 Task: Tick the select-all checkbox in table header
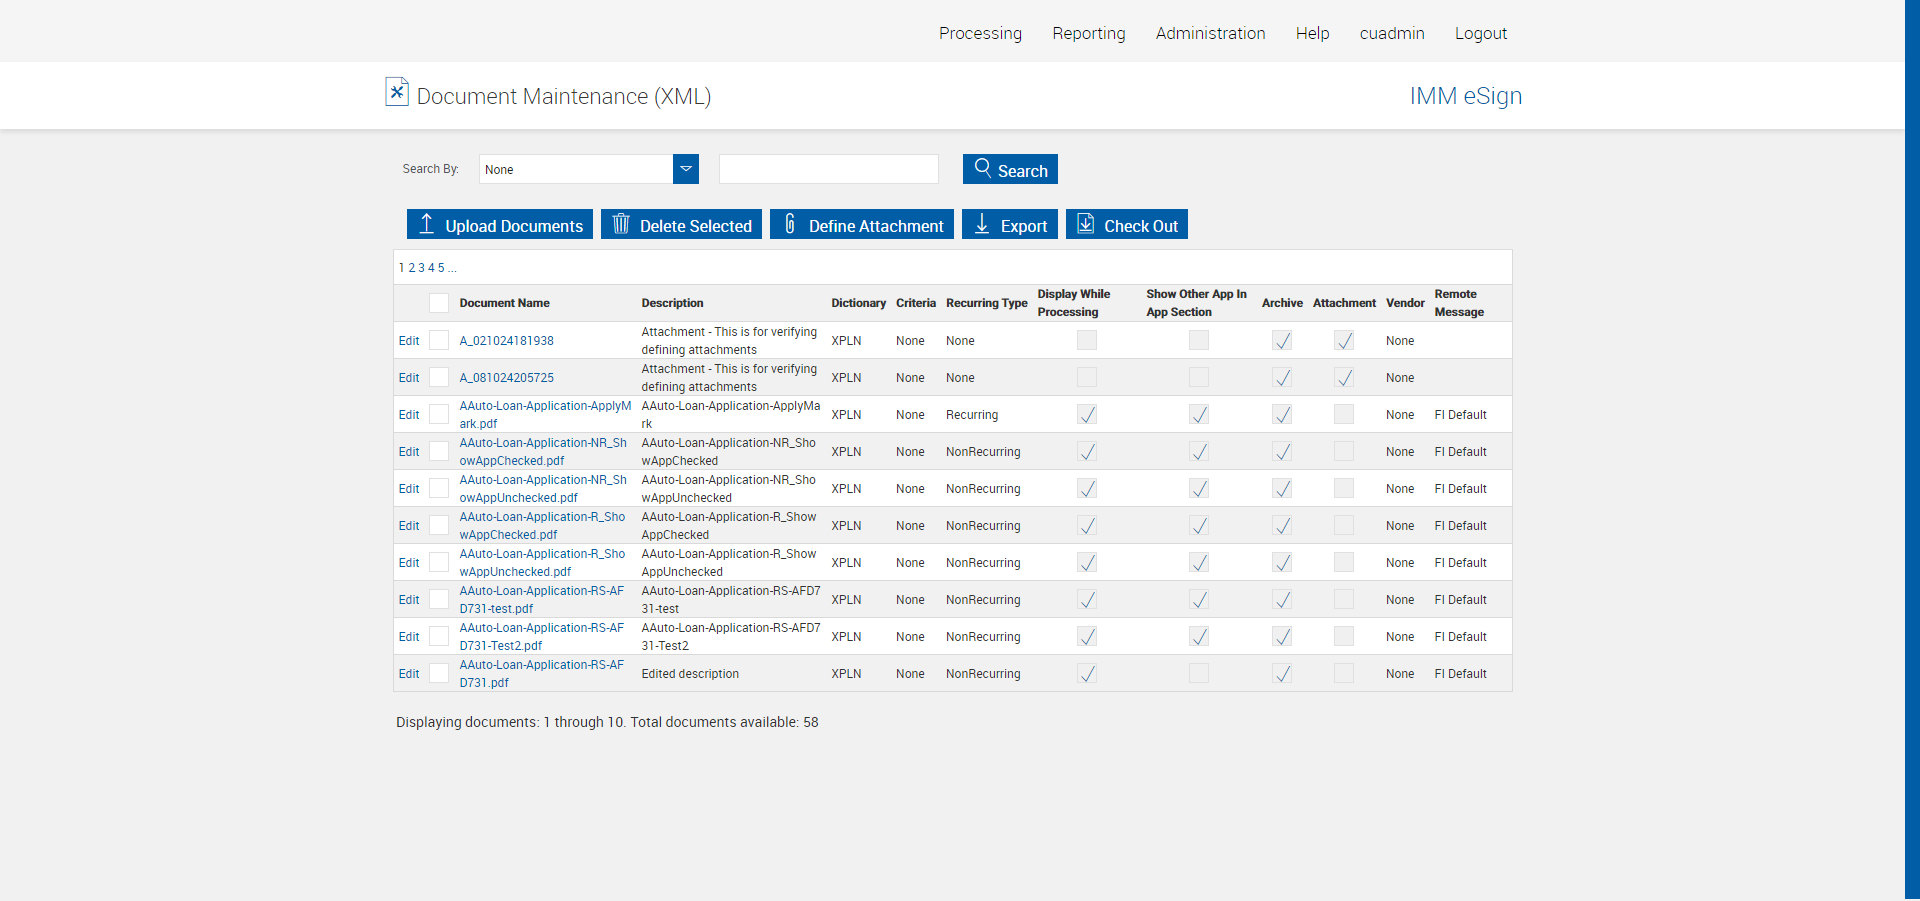point(439,303)
